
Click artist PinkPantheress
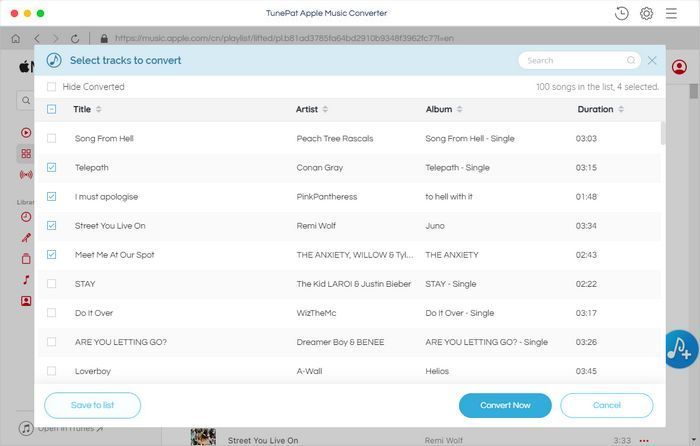coord(327,196)
